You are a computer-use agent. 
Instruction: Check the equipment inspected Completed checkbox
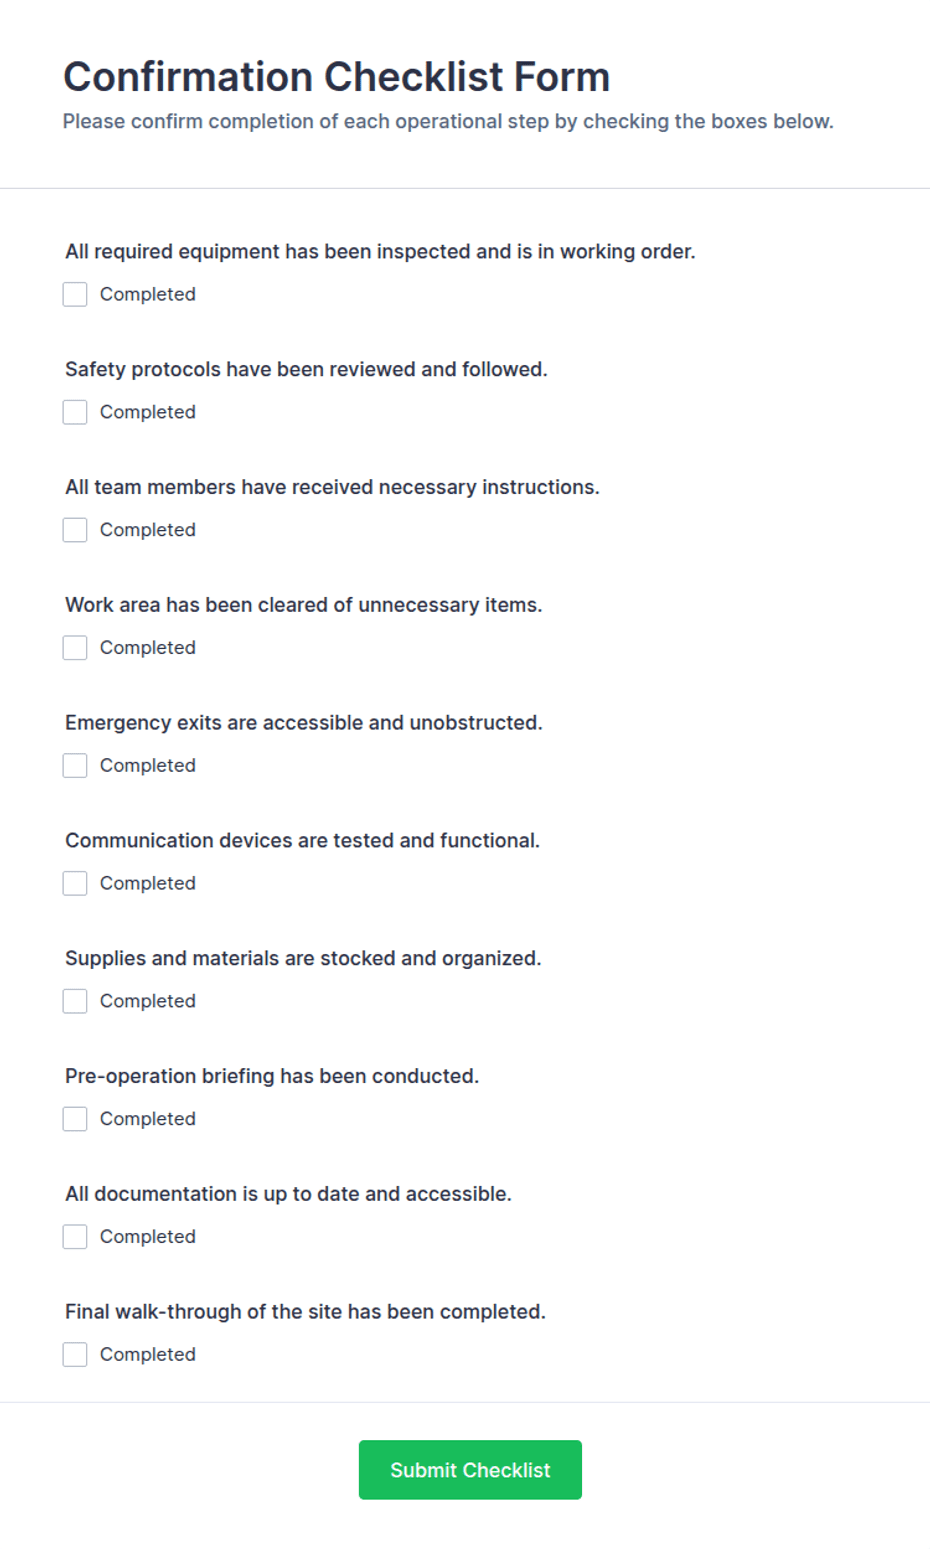[75, 294]
